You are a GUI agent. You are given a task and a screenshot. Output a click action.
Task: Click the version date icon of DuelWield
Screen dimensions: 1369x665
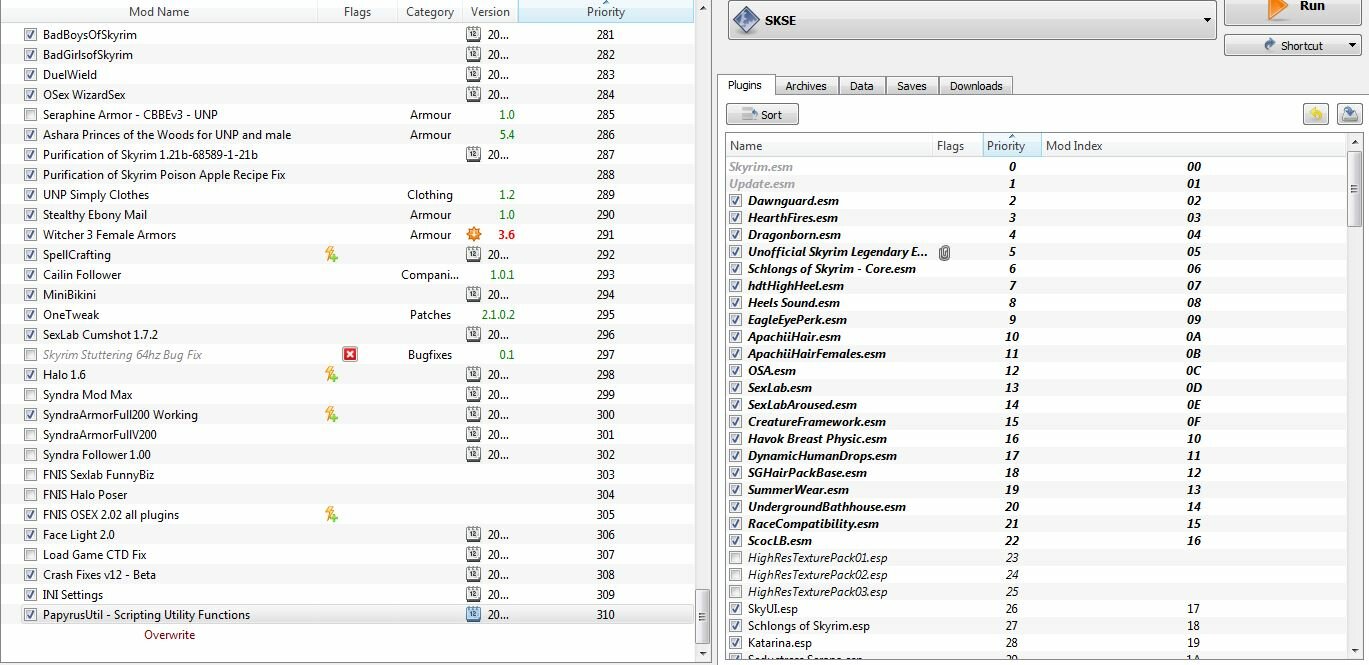(x=473, y=74)
